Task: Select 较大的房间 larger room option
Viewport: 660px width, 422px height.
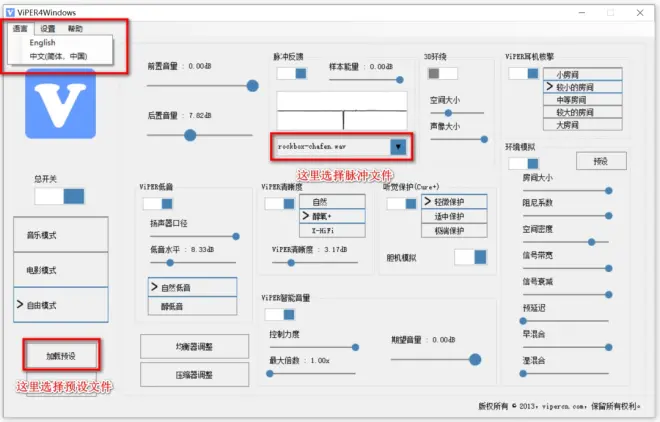Action: (583, 112)
